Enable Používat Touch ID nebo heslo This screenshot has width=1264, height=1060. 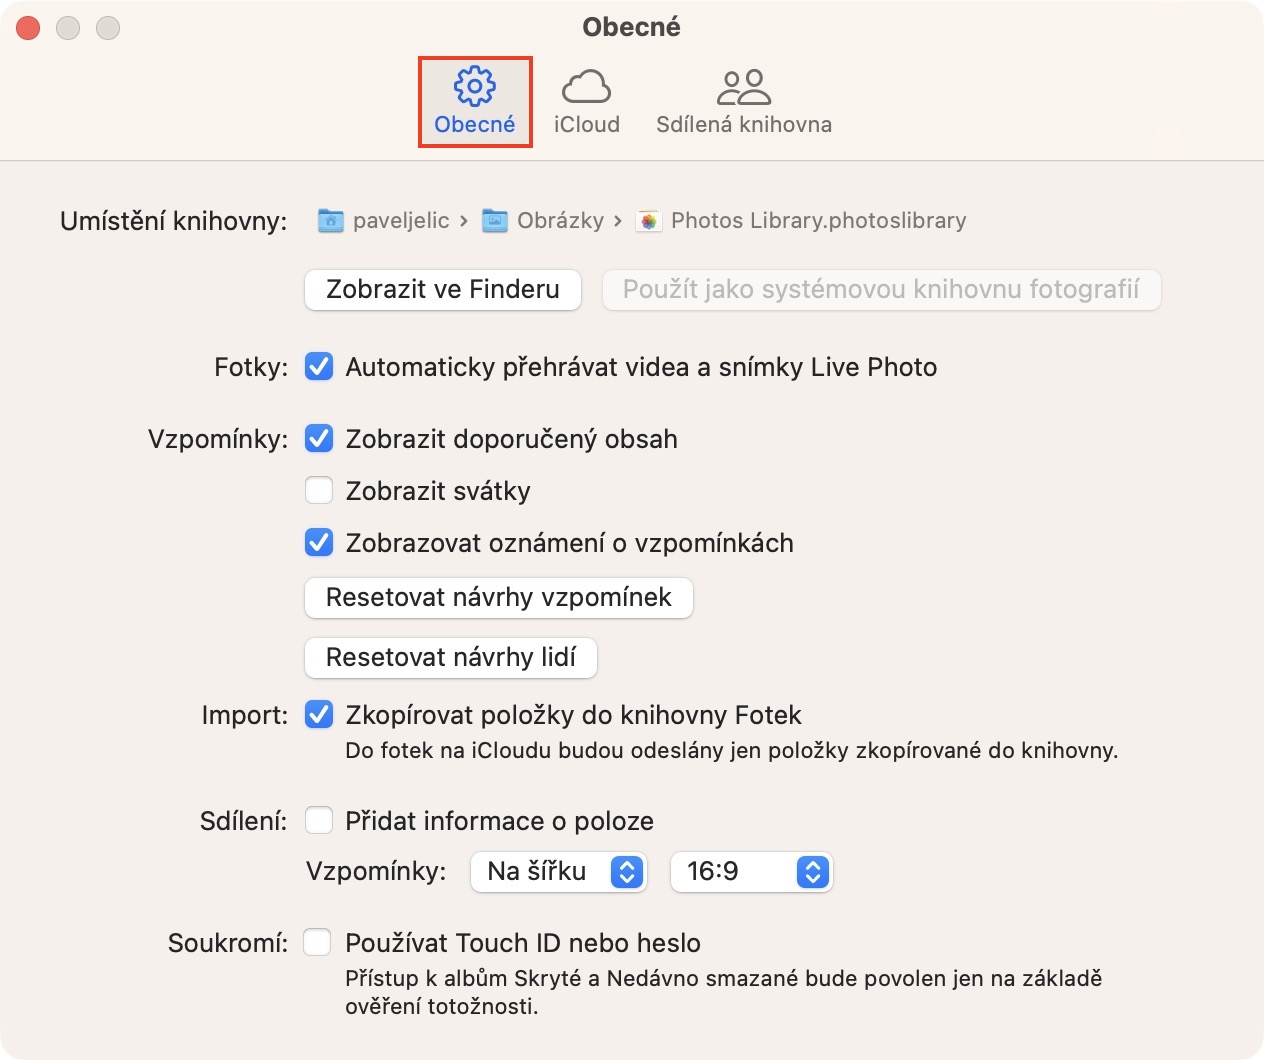click(x=318, y=943)
